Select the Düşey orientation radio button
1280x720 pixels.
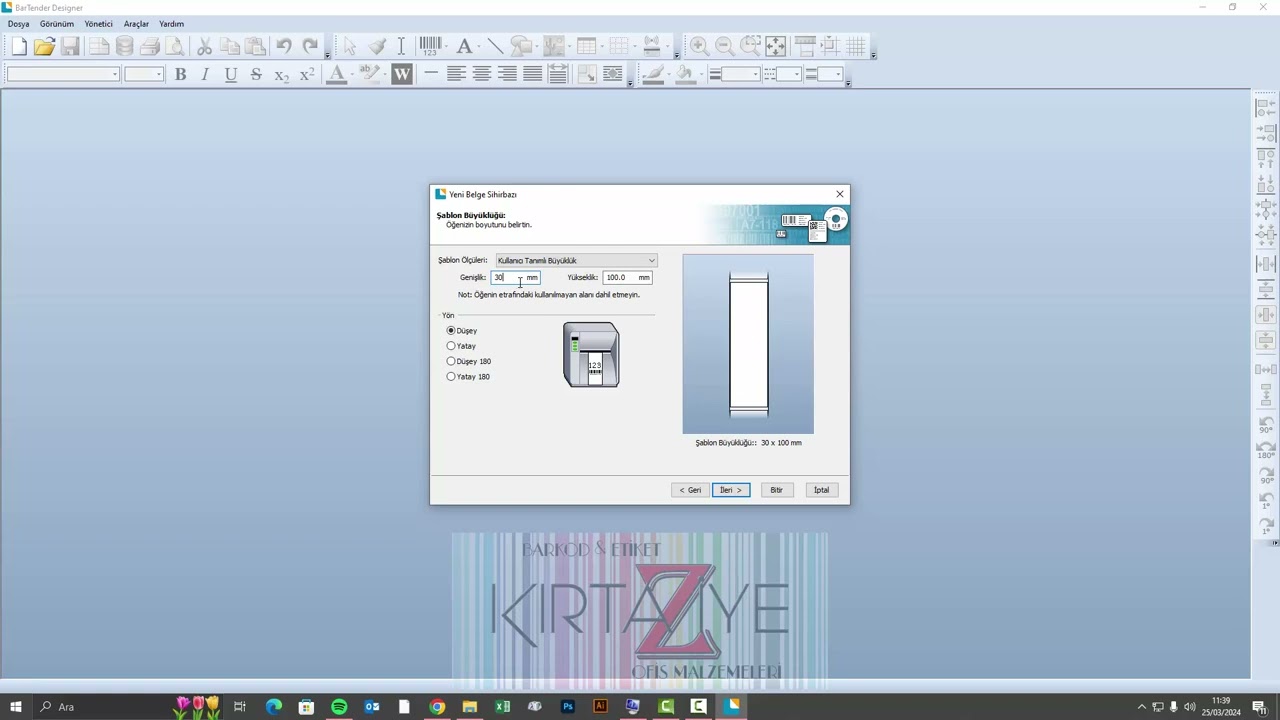click(451, 330)
